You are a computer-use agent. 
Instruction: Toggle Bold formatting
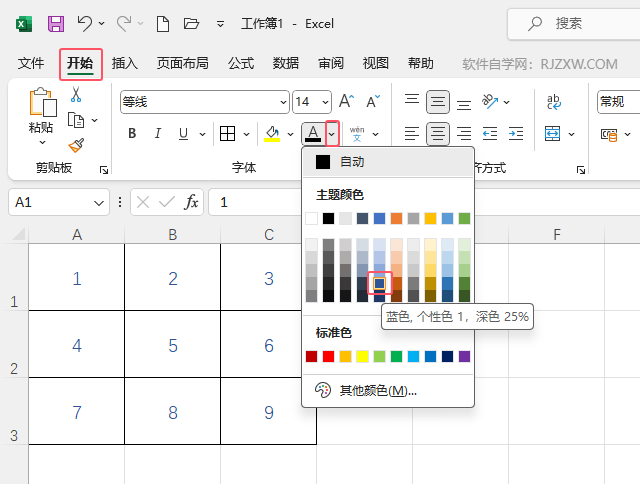coord(132,134)
